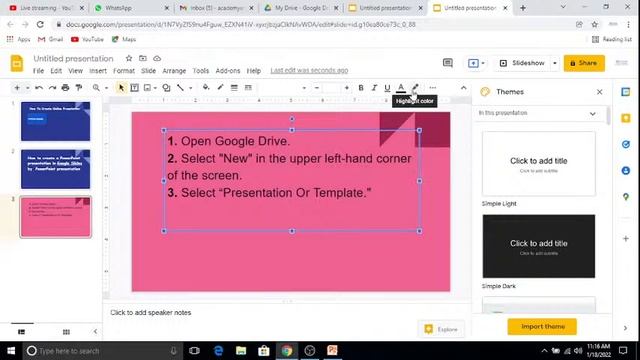Viewport: 640px width, 360px height.
Task: Hide the menus with the collapse chevron
Action: [x=463, y=88]
